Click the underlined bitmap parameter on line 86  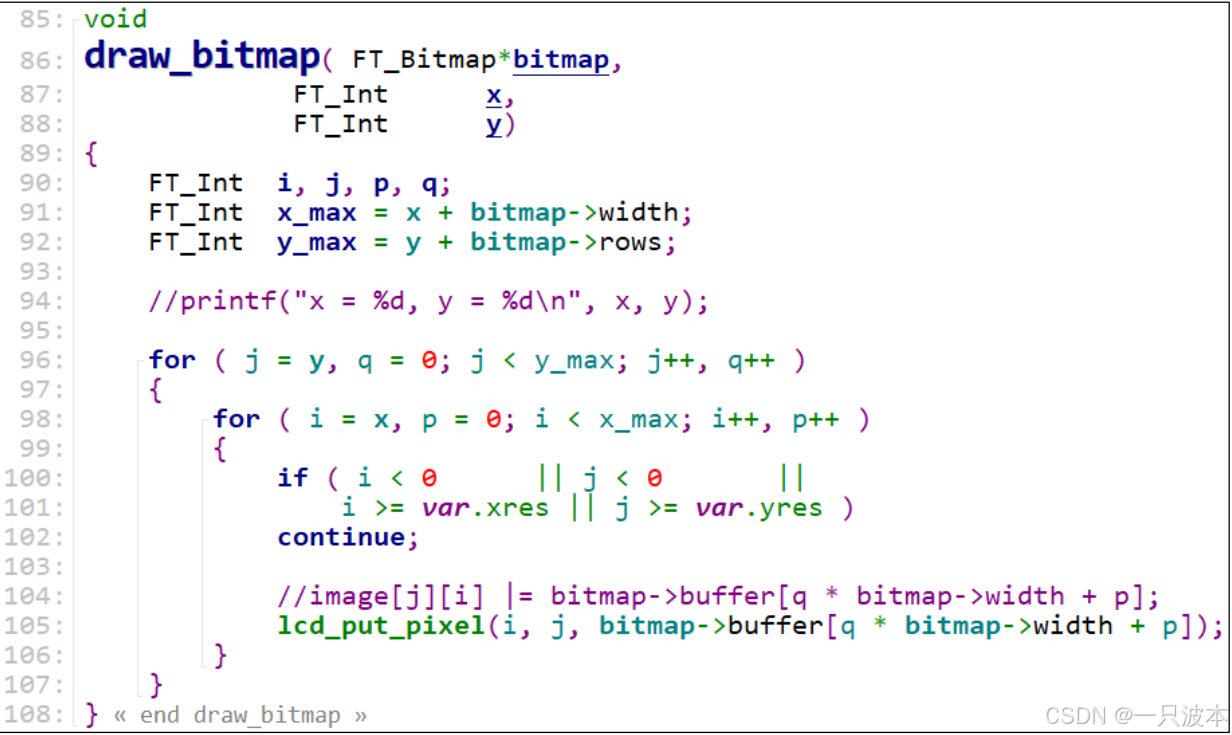click(561, 60)
